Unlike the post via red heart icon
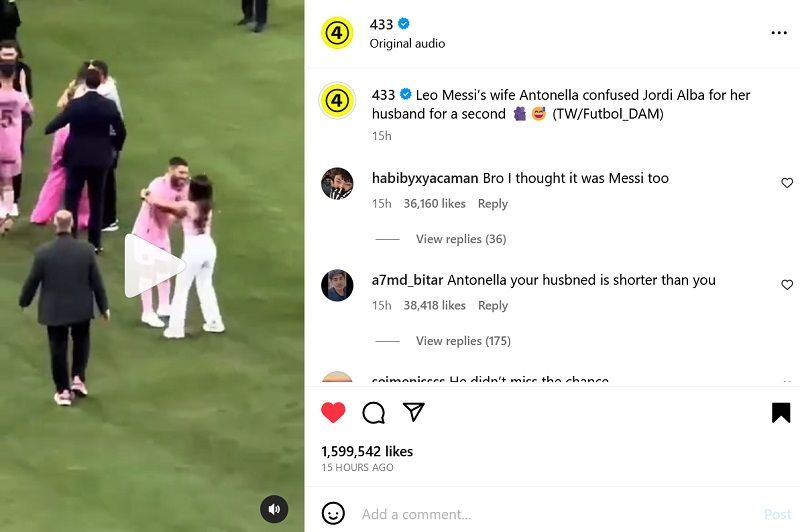 [x=333, y=412]
